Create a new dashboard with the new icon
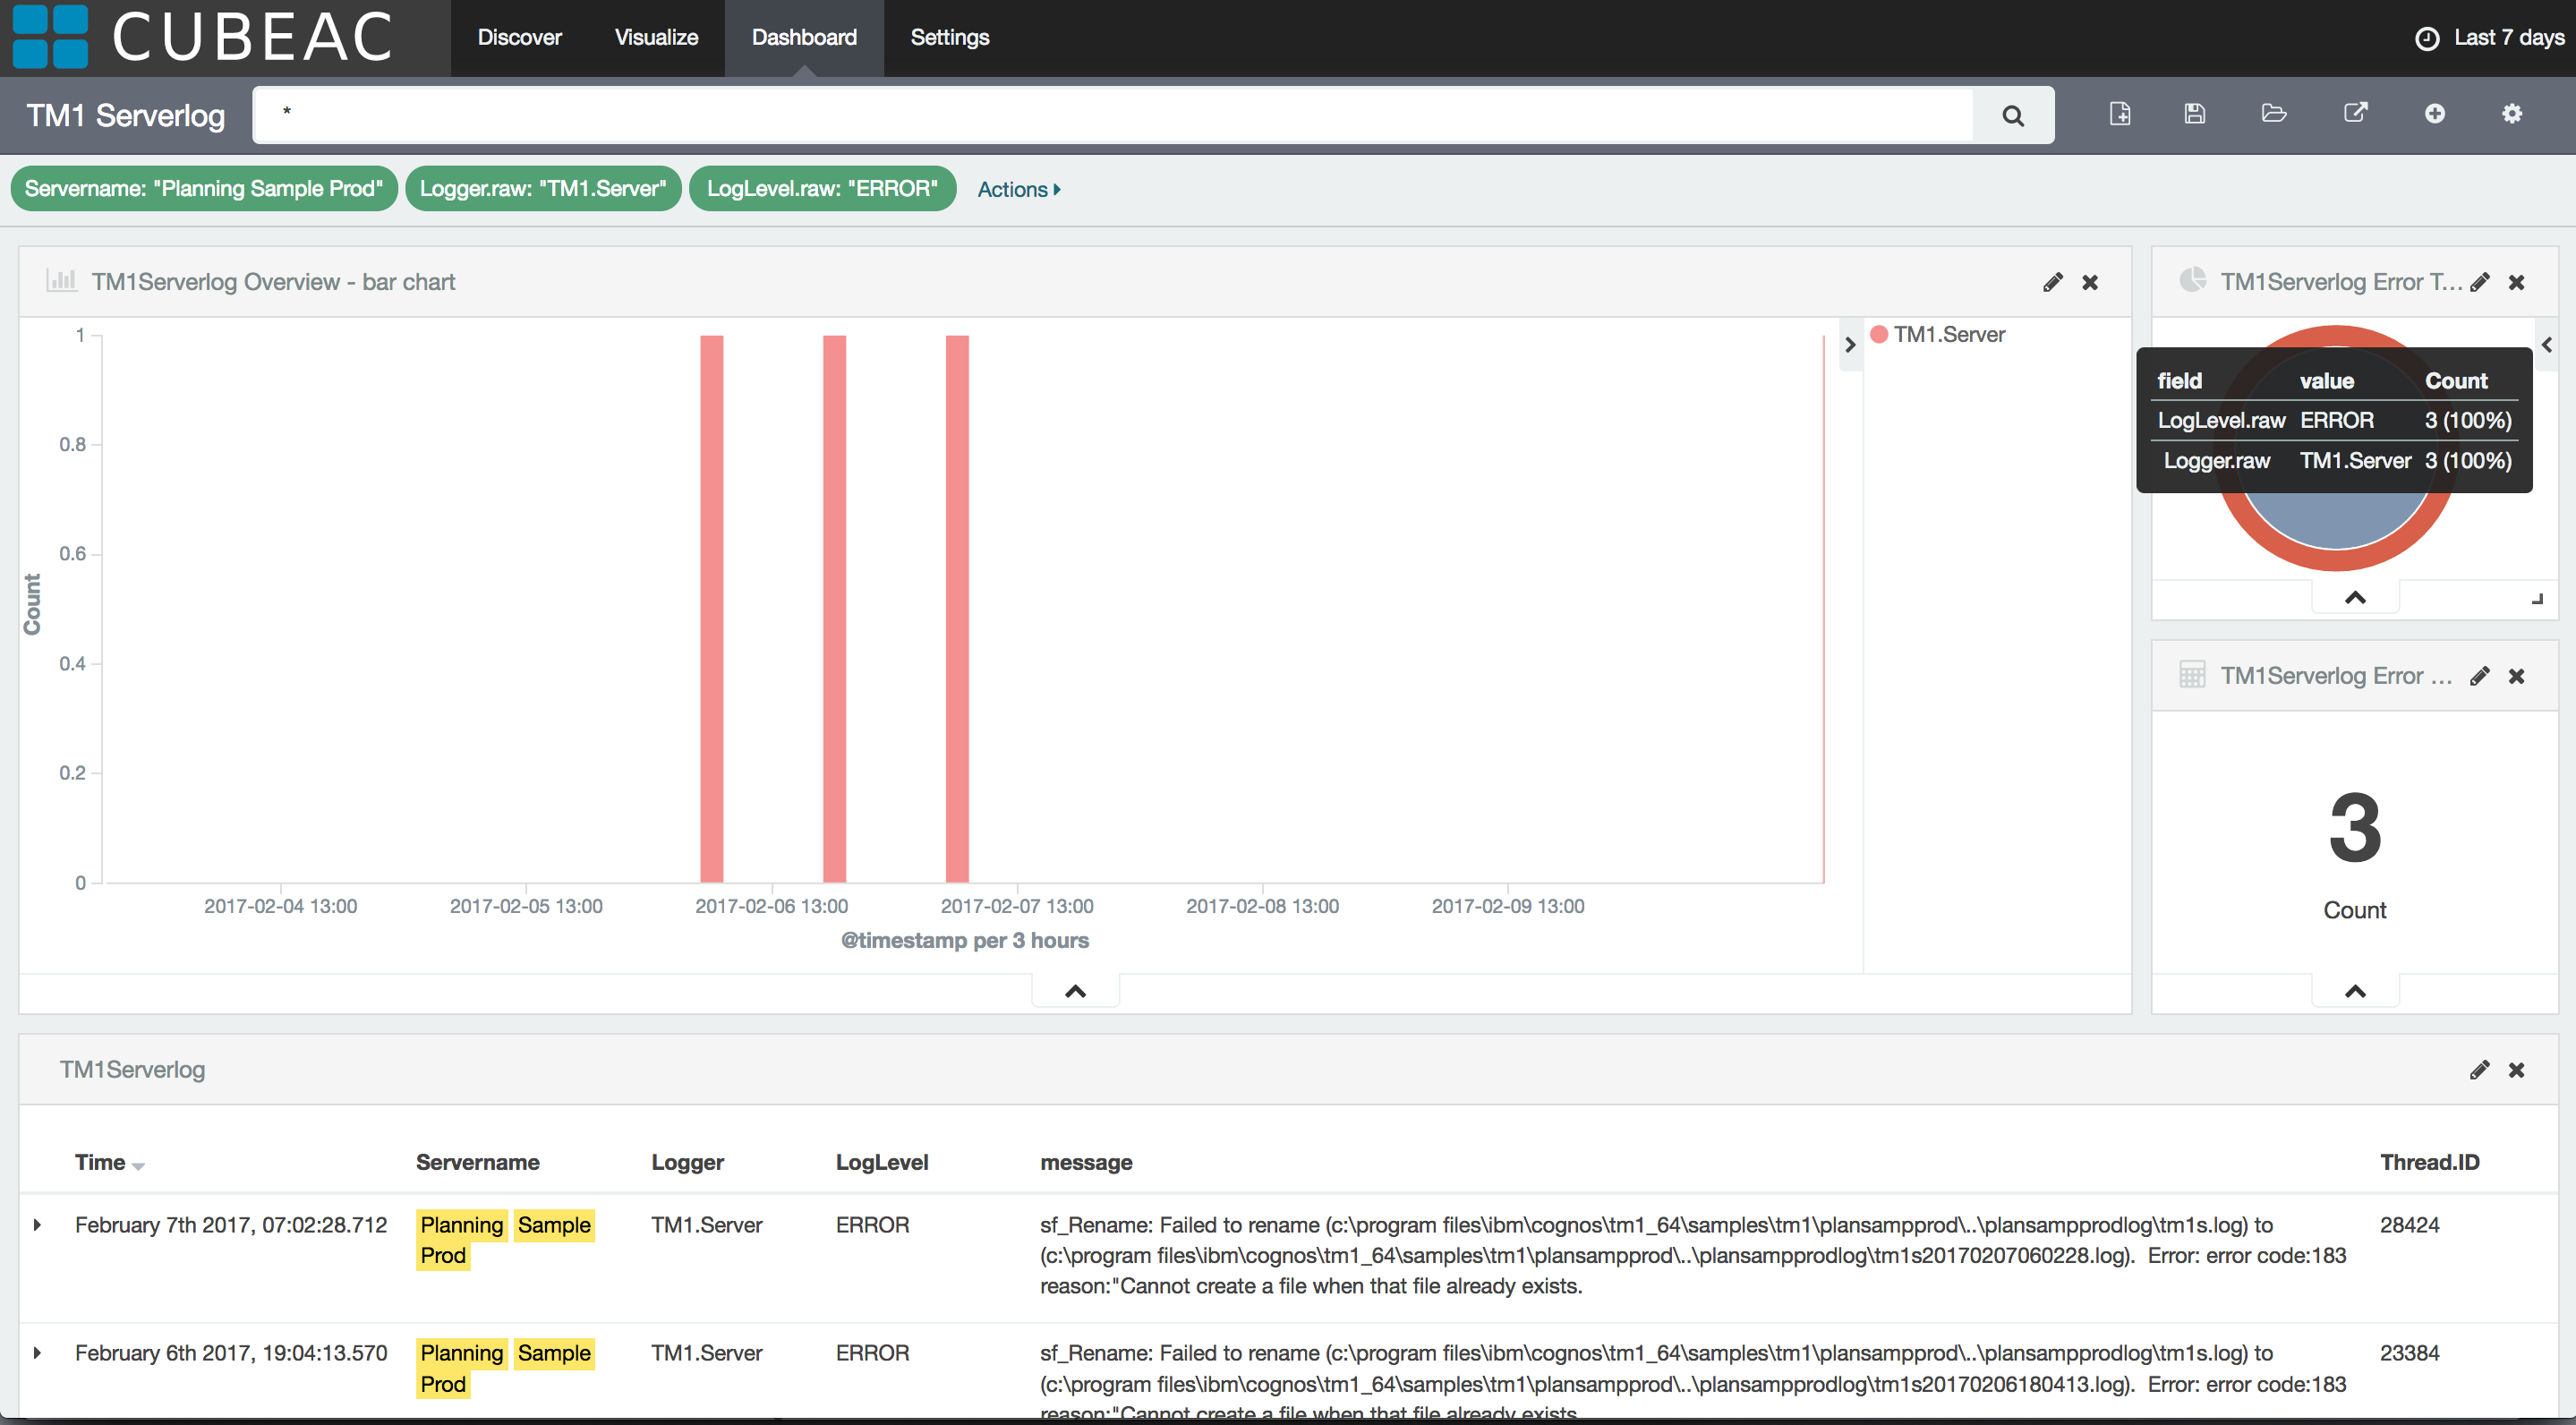 click(x=2120, y=114)
